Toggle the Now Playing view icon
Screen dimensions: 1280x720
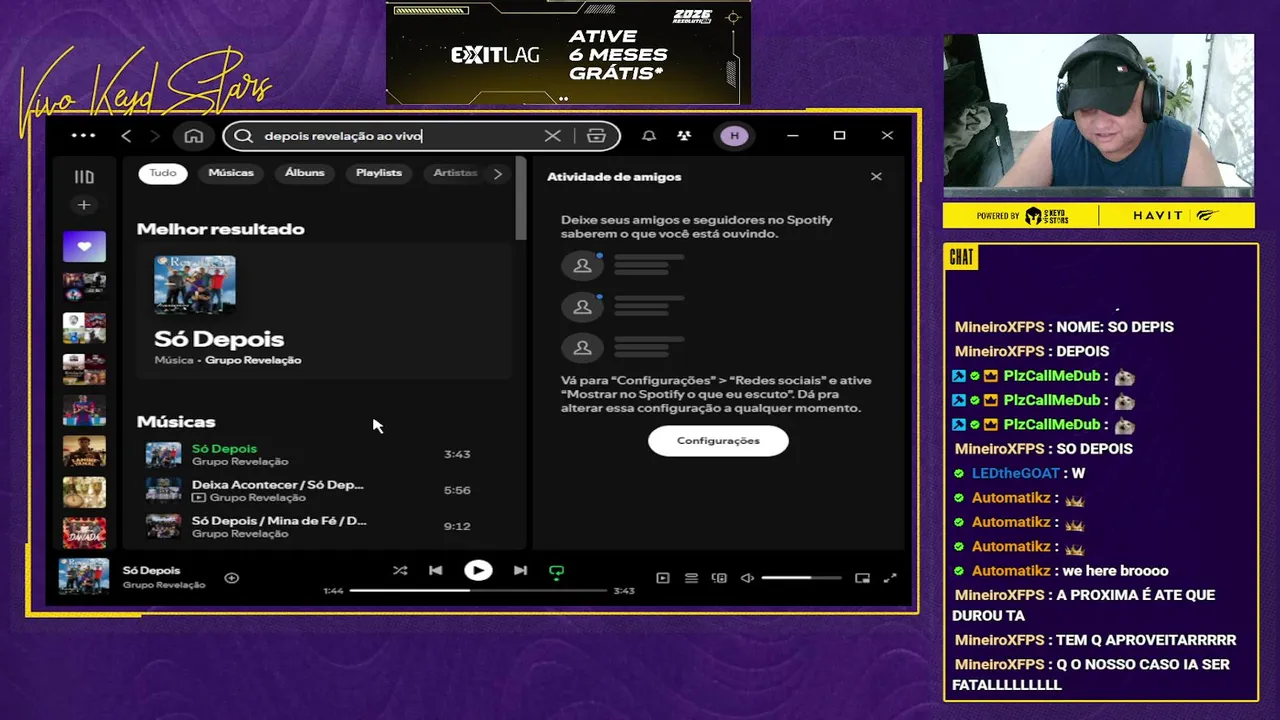[x=662, y=578]
